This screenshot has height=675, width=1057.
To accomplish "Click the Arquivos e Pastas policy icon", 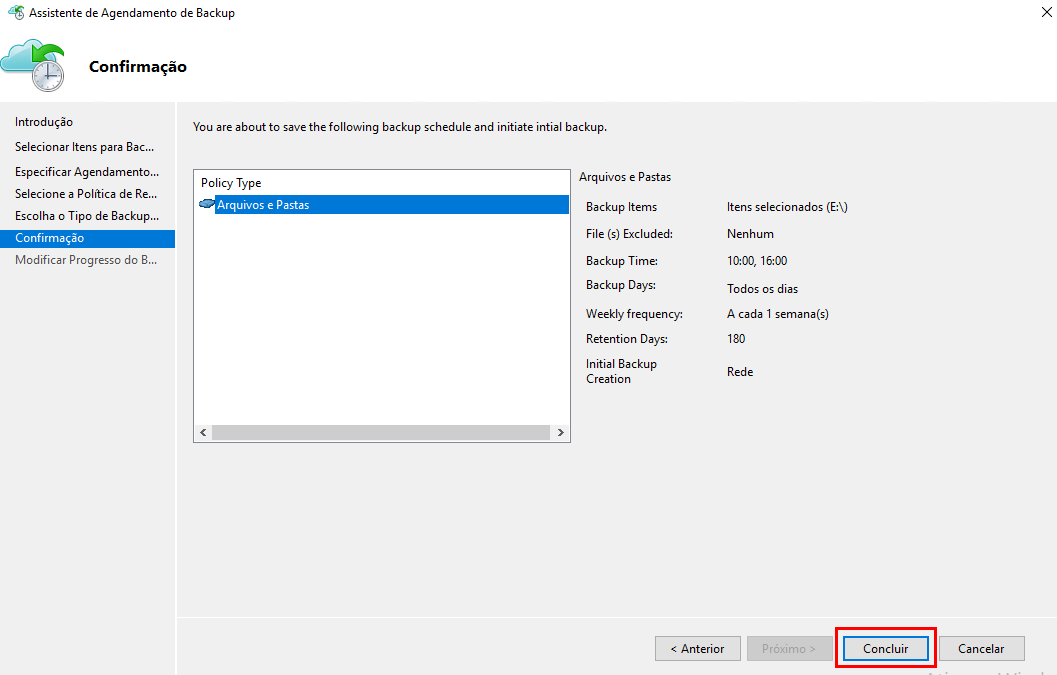I will tap(207, 204).
